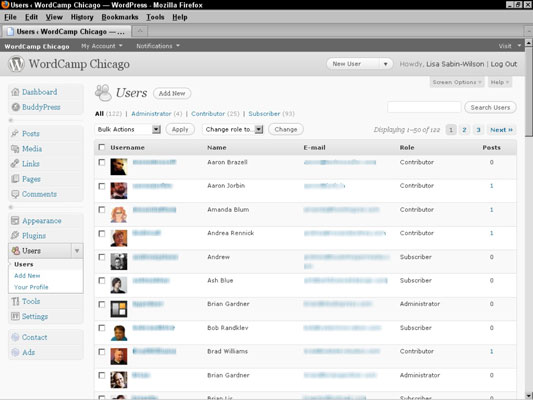This screenshot has width=533, height=400.
Task: Tick the checkbox for Andrew
Action: point(101,257)
